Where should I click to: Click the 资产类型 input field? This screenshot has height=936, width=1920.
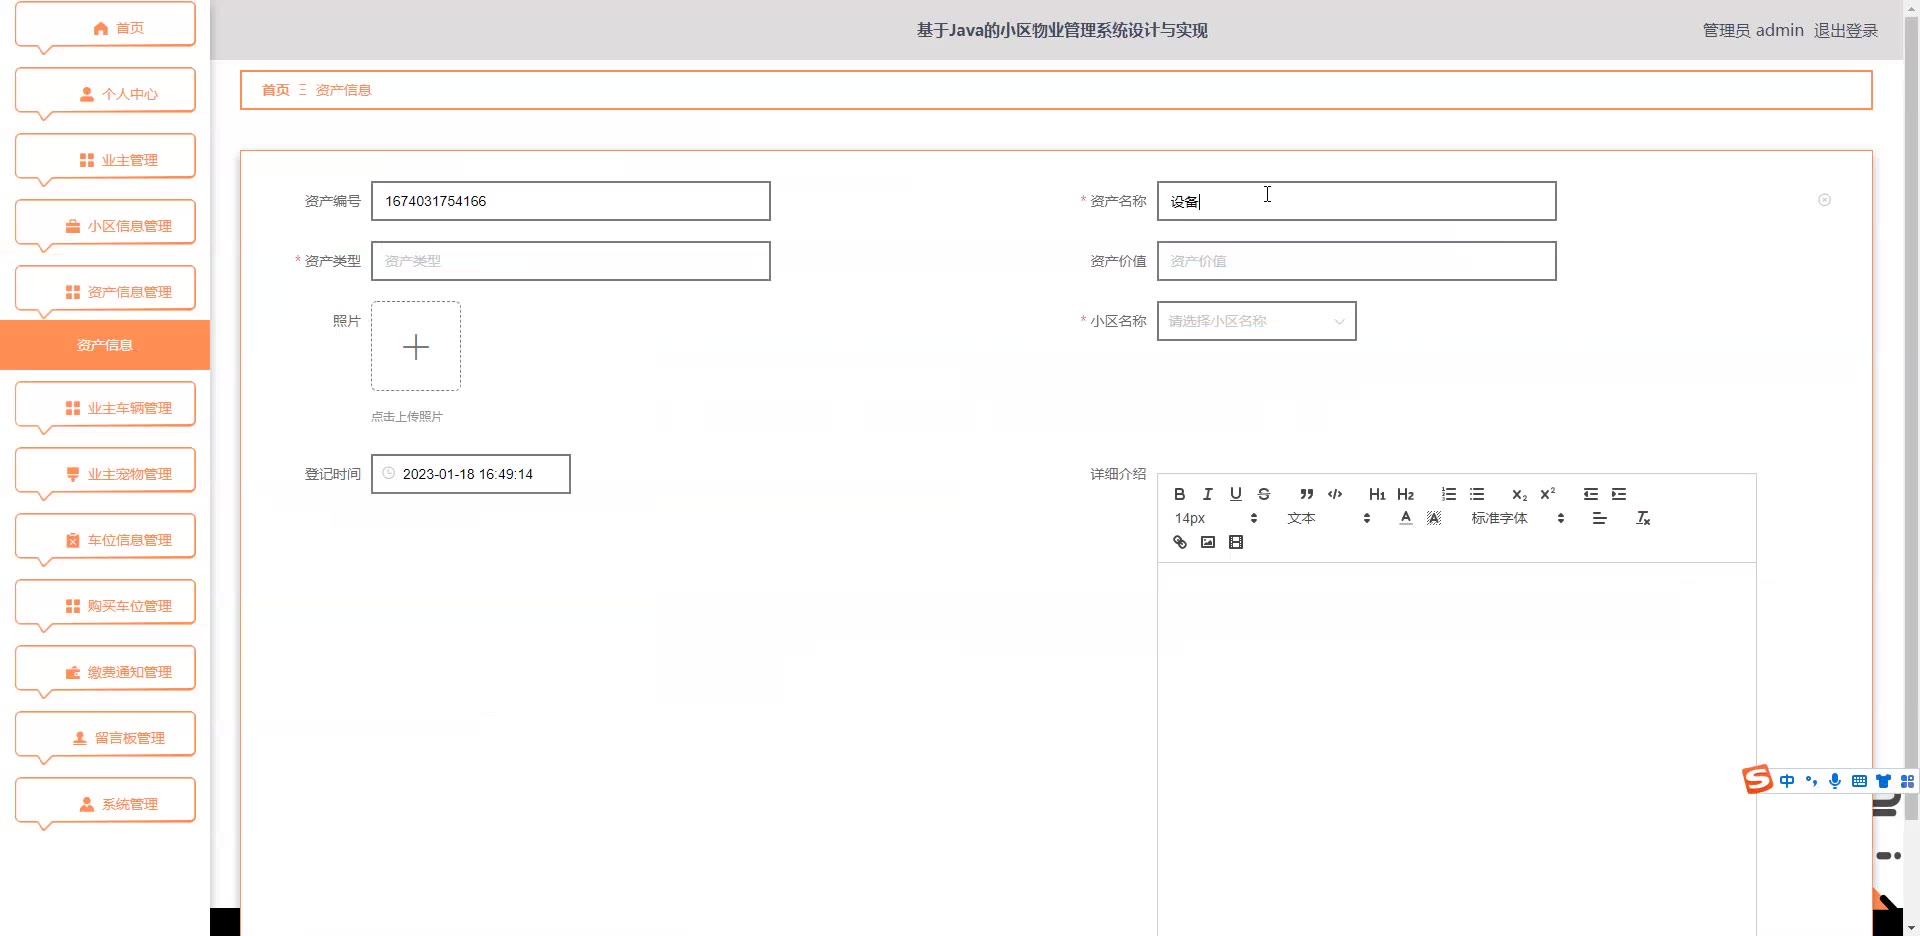pos(571,261)
